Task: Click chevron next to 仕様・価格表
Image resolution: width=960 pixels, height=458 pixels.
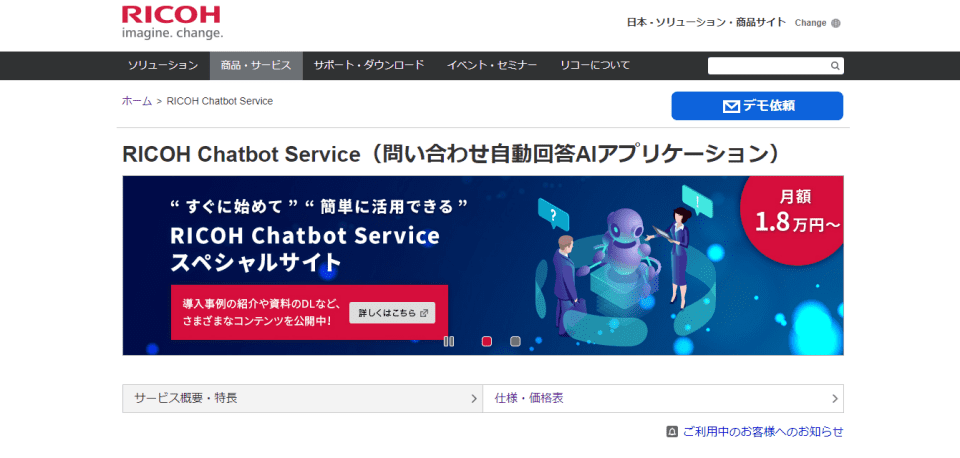Action: pos(834,399)
